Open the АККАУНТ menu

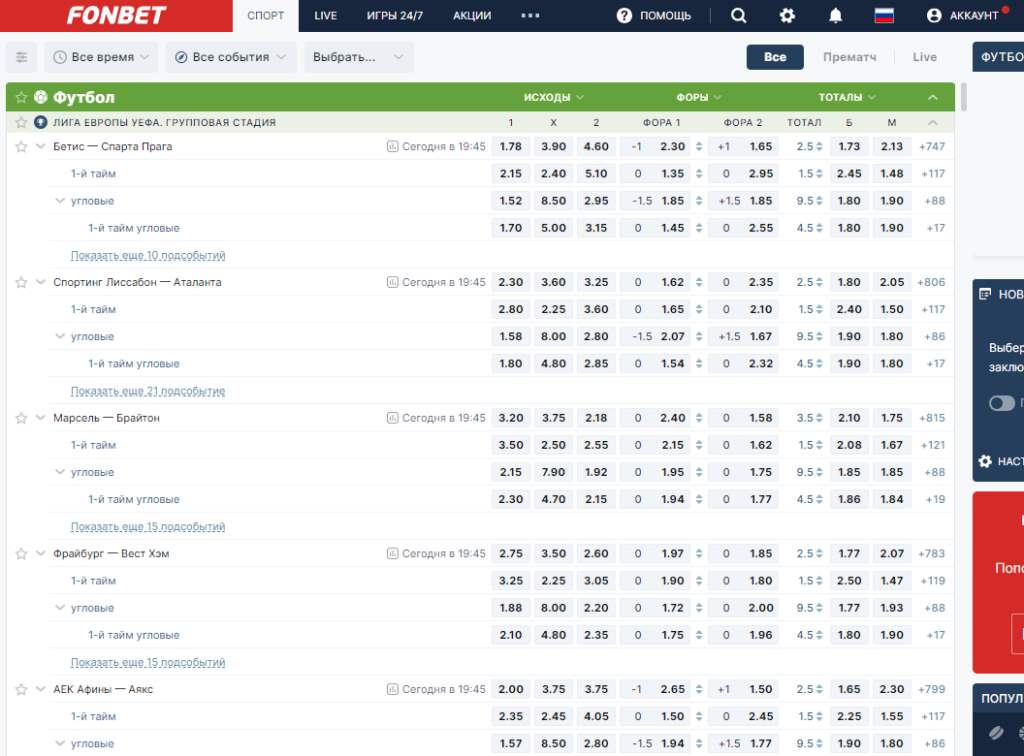pos(973,16)
